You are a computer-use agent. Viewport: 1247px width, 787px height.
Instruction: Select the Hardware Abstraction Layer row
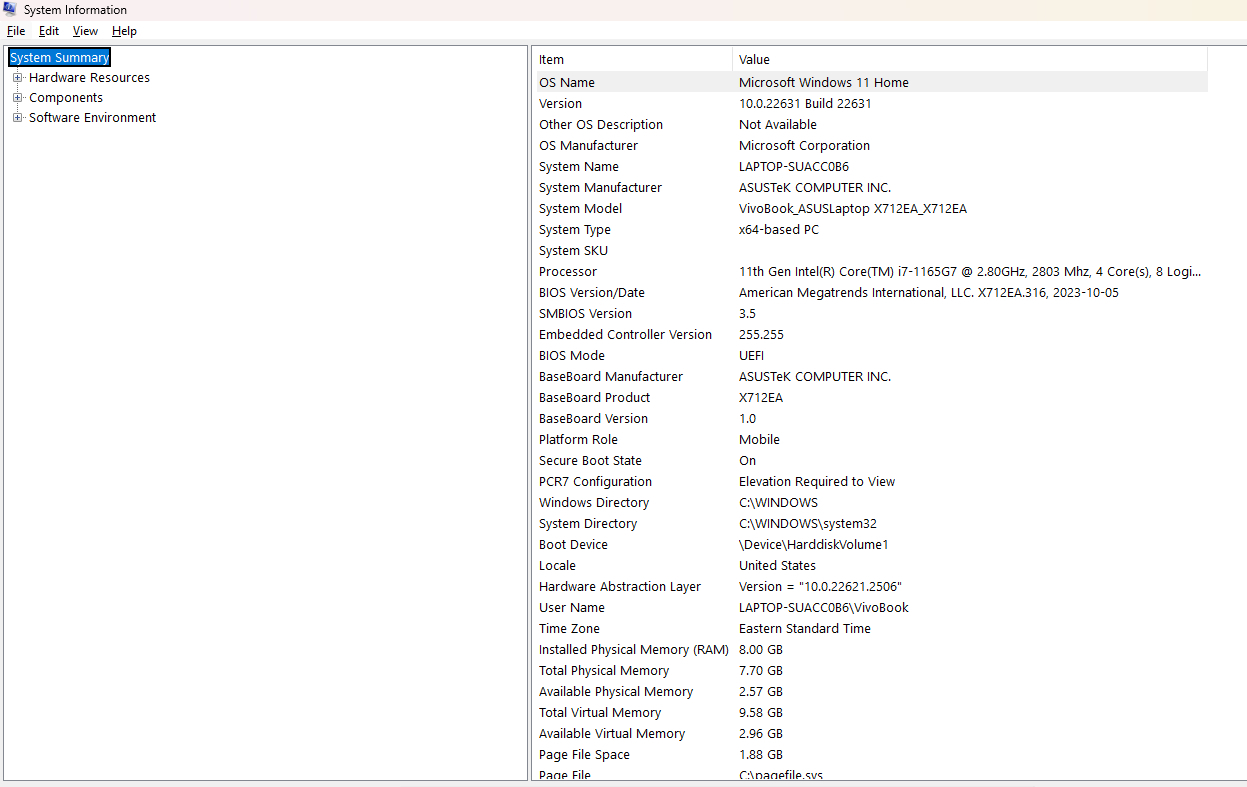click(x=870, y=587)
